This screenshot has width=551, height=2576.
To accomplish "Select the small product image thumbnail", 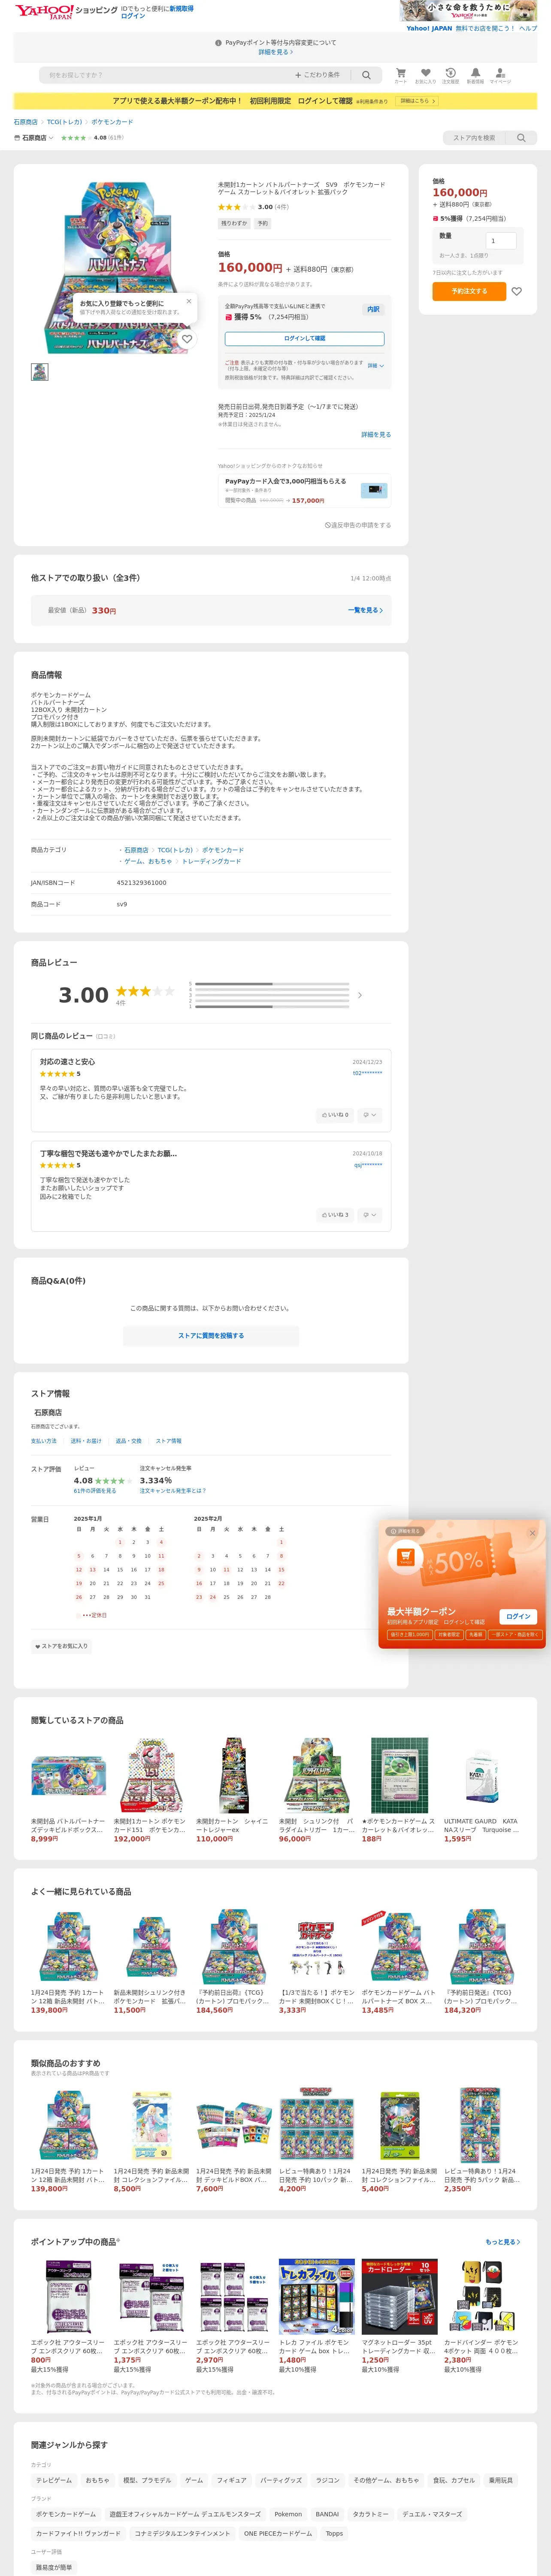I will pyautogui.click(x=39, y=372).
